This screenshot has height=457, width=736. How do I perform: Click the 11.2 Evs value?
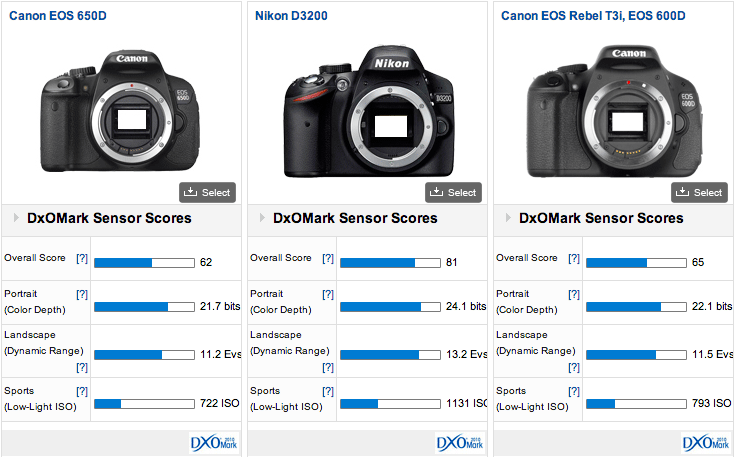pos(221,354)
